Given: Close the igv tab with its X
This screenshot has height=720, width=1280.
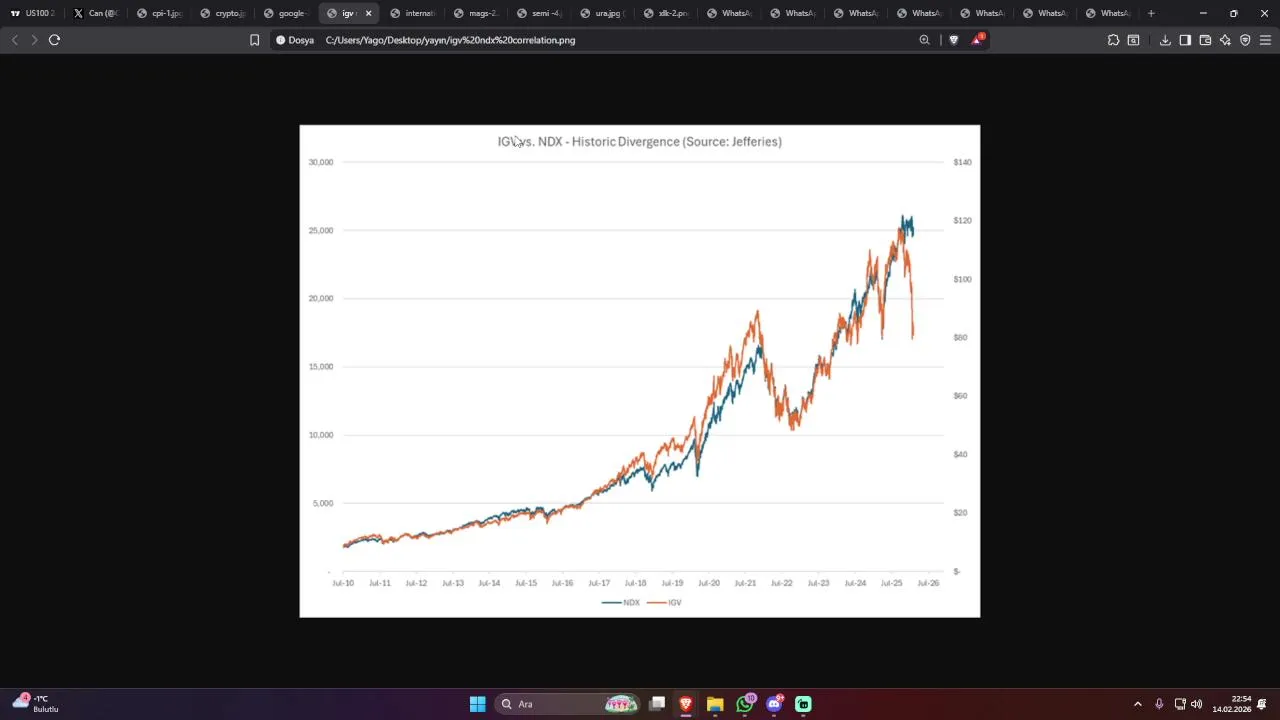Looking at the screenshot, I should (x=368, y=13).
